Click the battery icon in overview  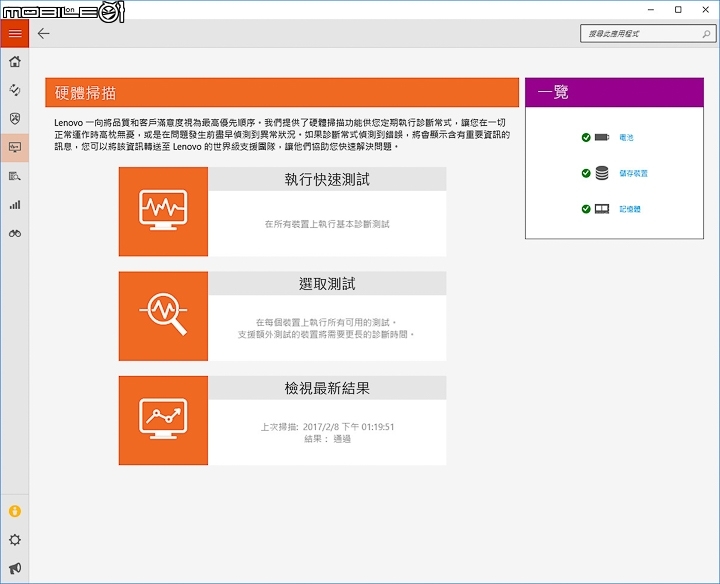pyautogui.click(x=602, y=137)
